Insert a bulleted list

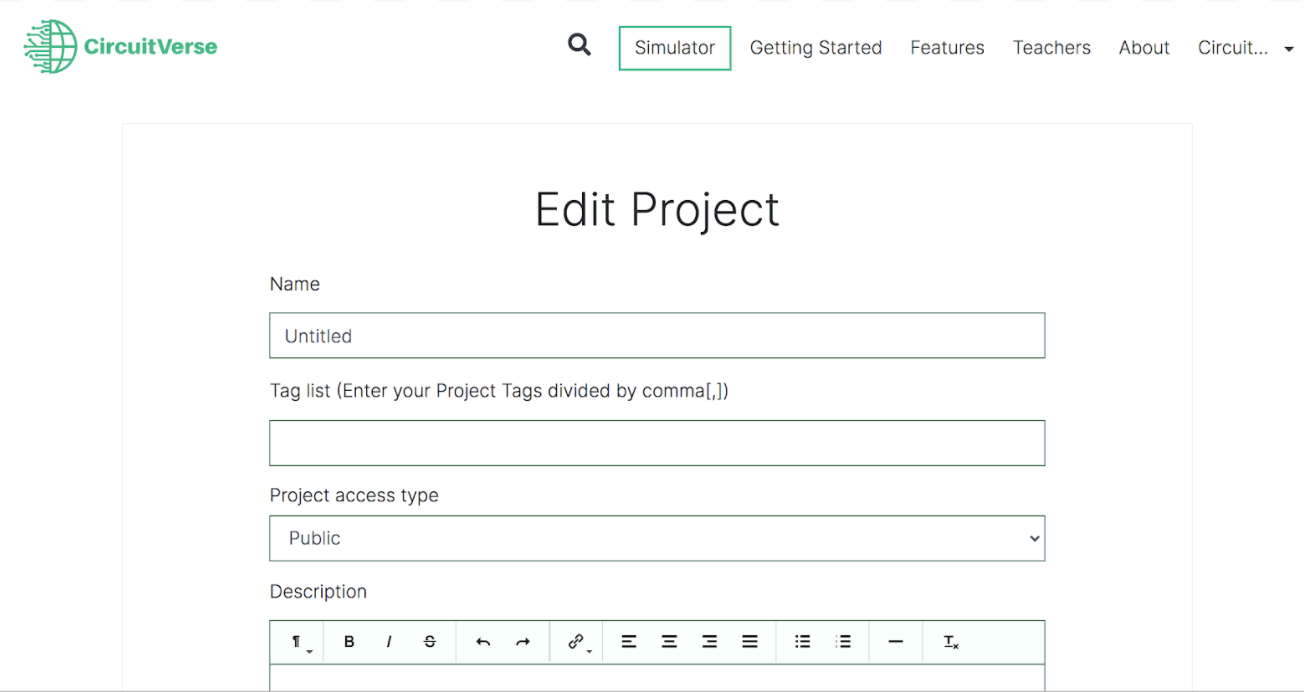point(802,642)
